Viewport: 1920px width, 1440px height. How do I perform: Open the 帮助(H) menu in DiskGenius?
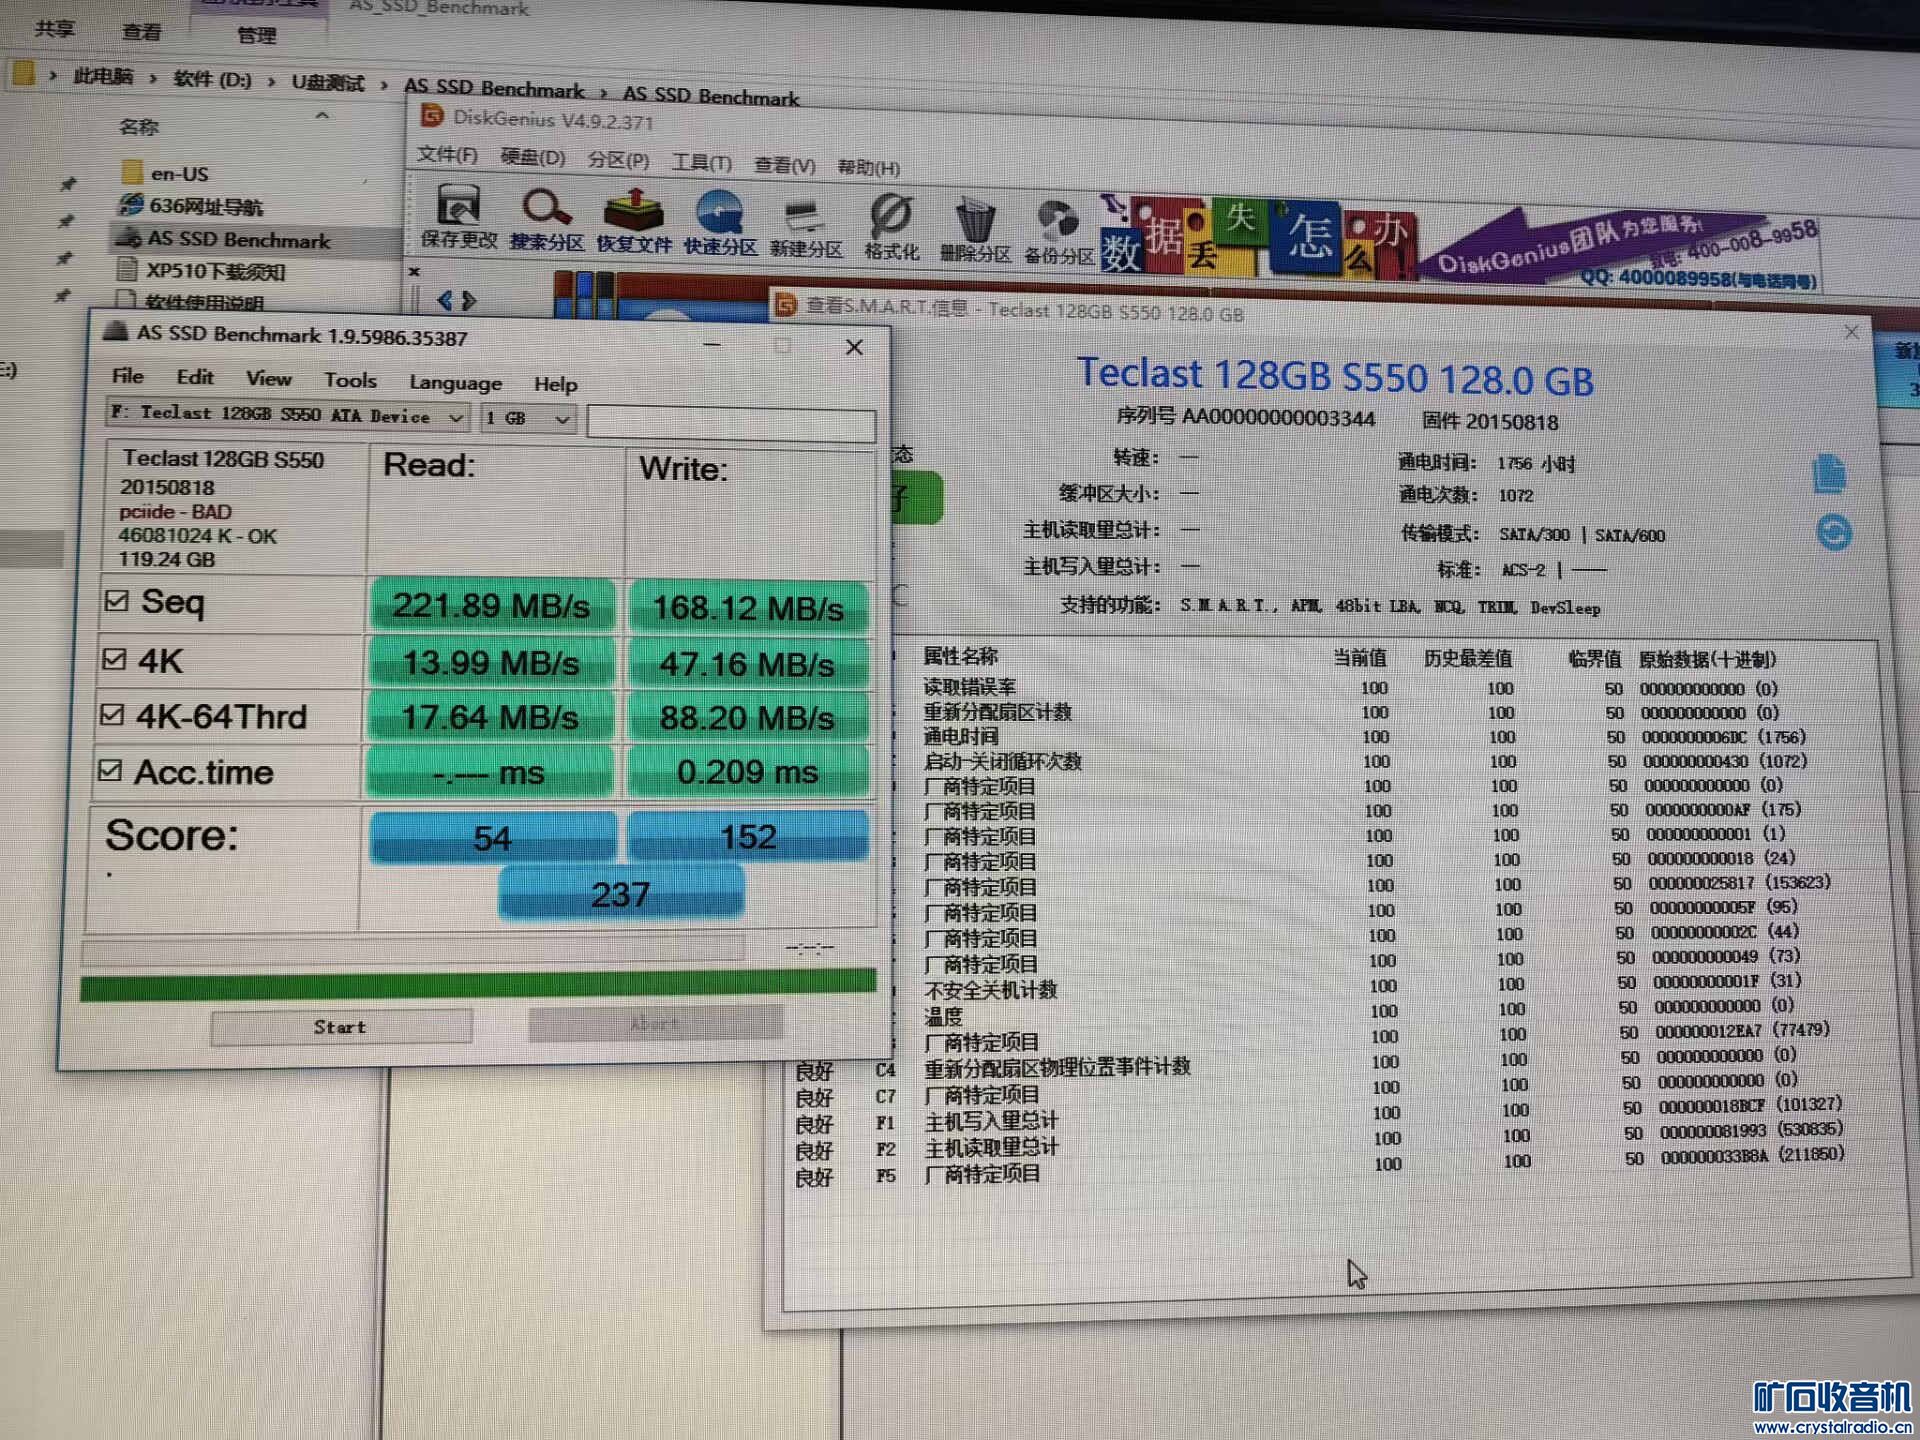coord(869,168)
